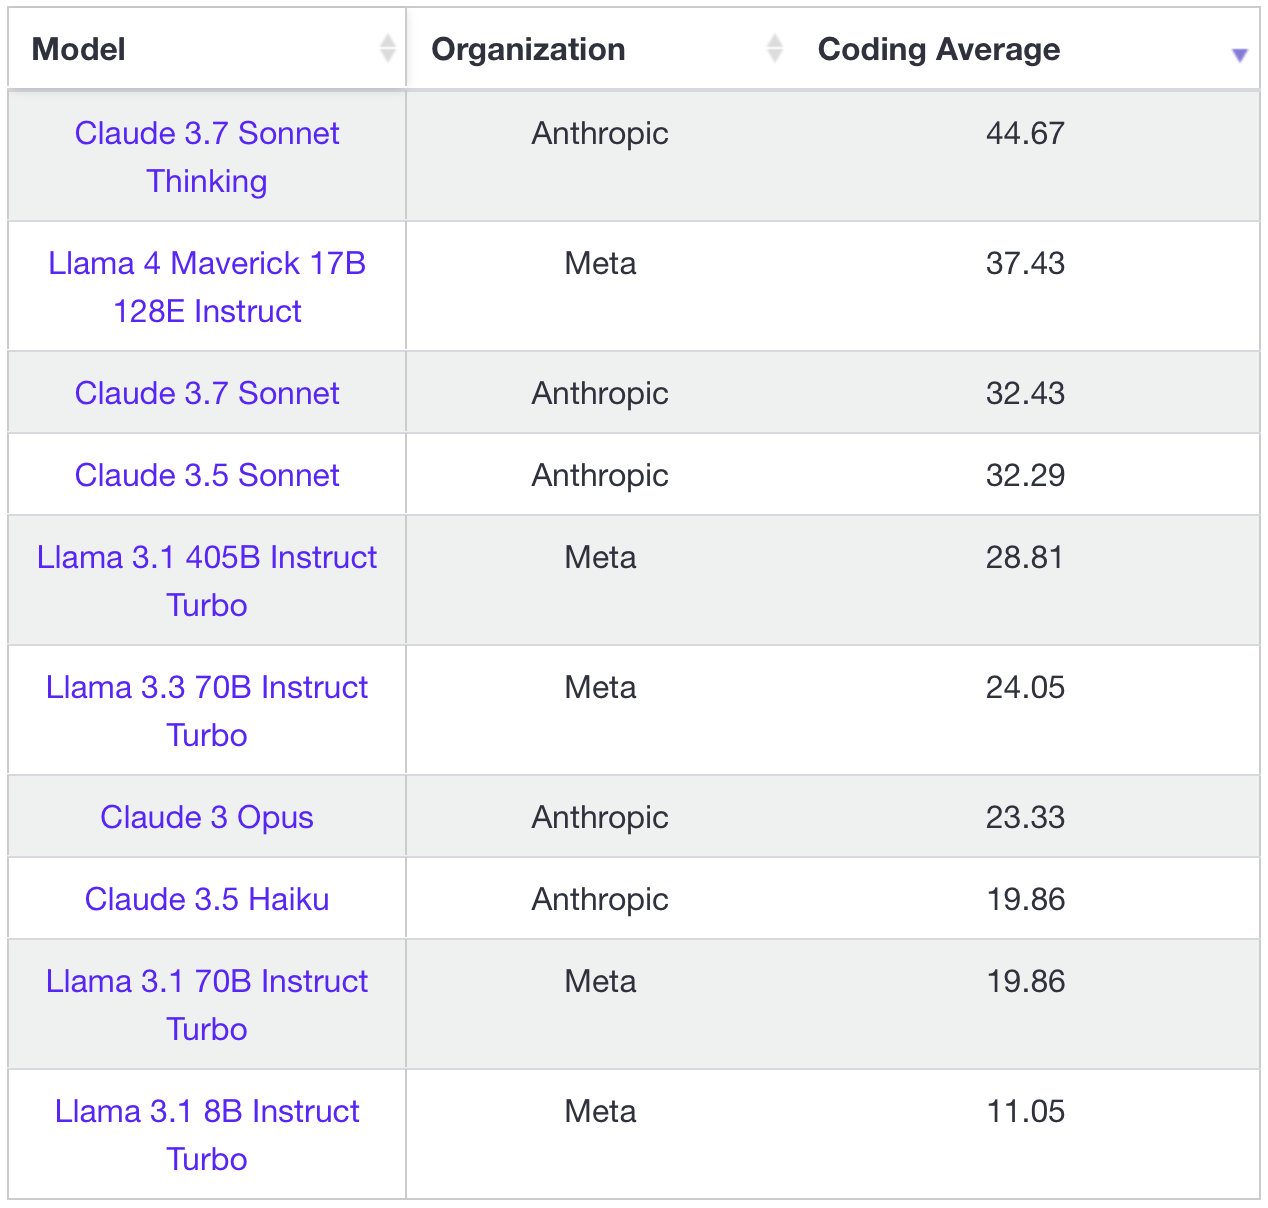
Task: Select the 32.43 score cell
Action: pos(1025,393)
